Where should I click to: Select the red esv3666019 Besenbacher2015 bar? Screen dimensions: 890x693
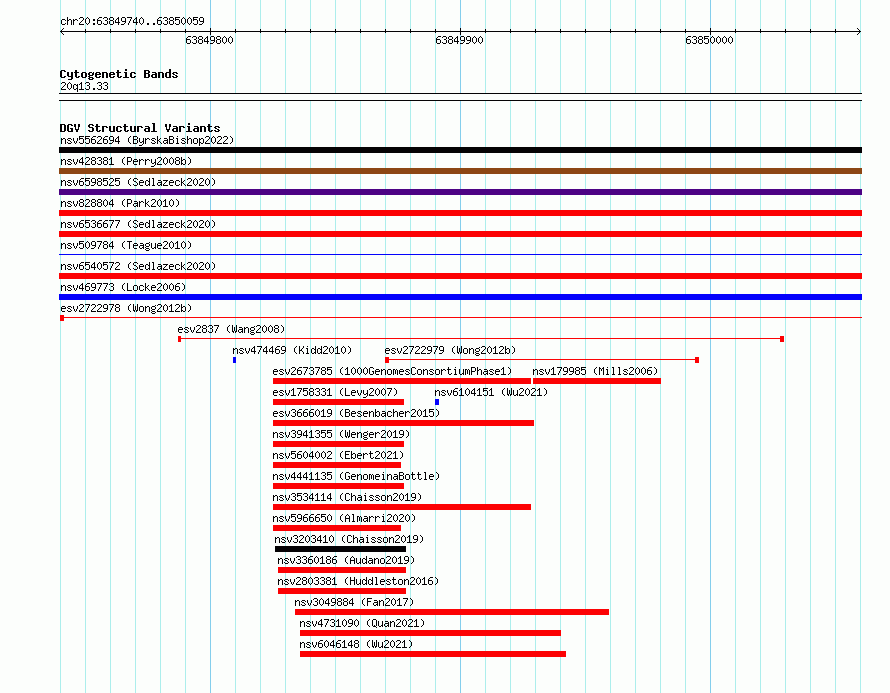click(x=403, y=423)
